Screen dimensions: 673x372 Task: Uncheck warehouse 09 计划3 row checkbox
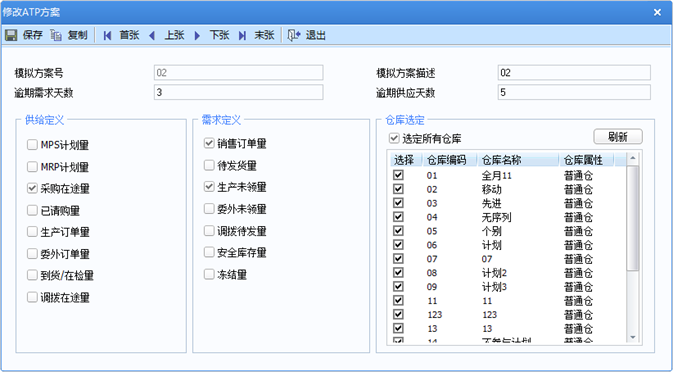click(398, 286)
